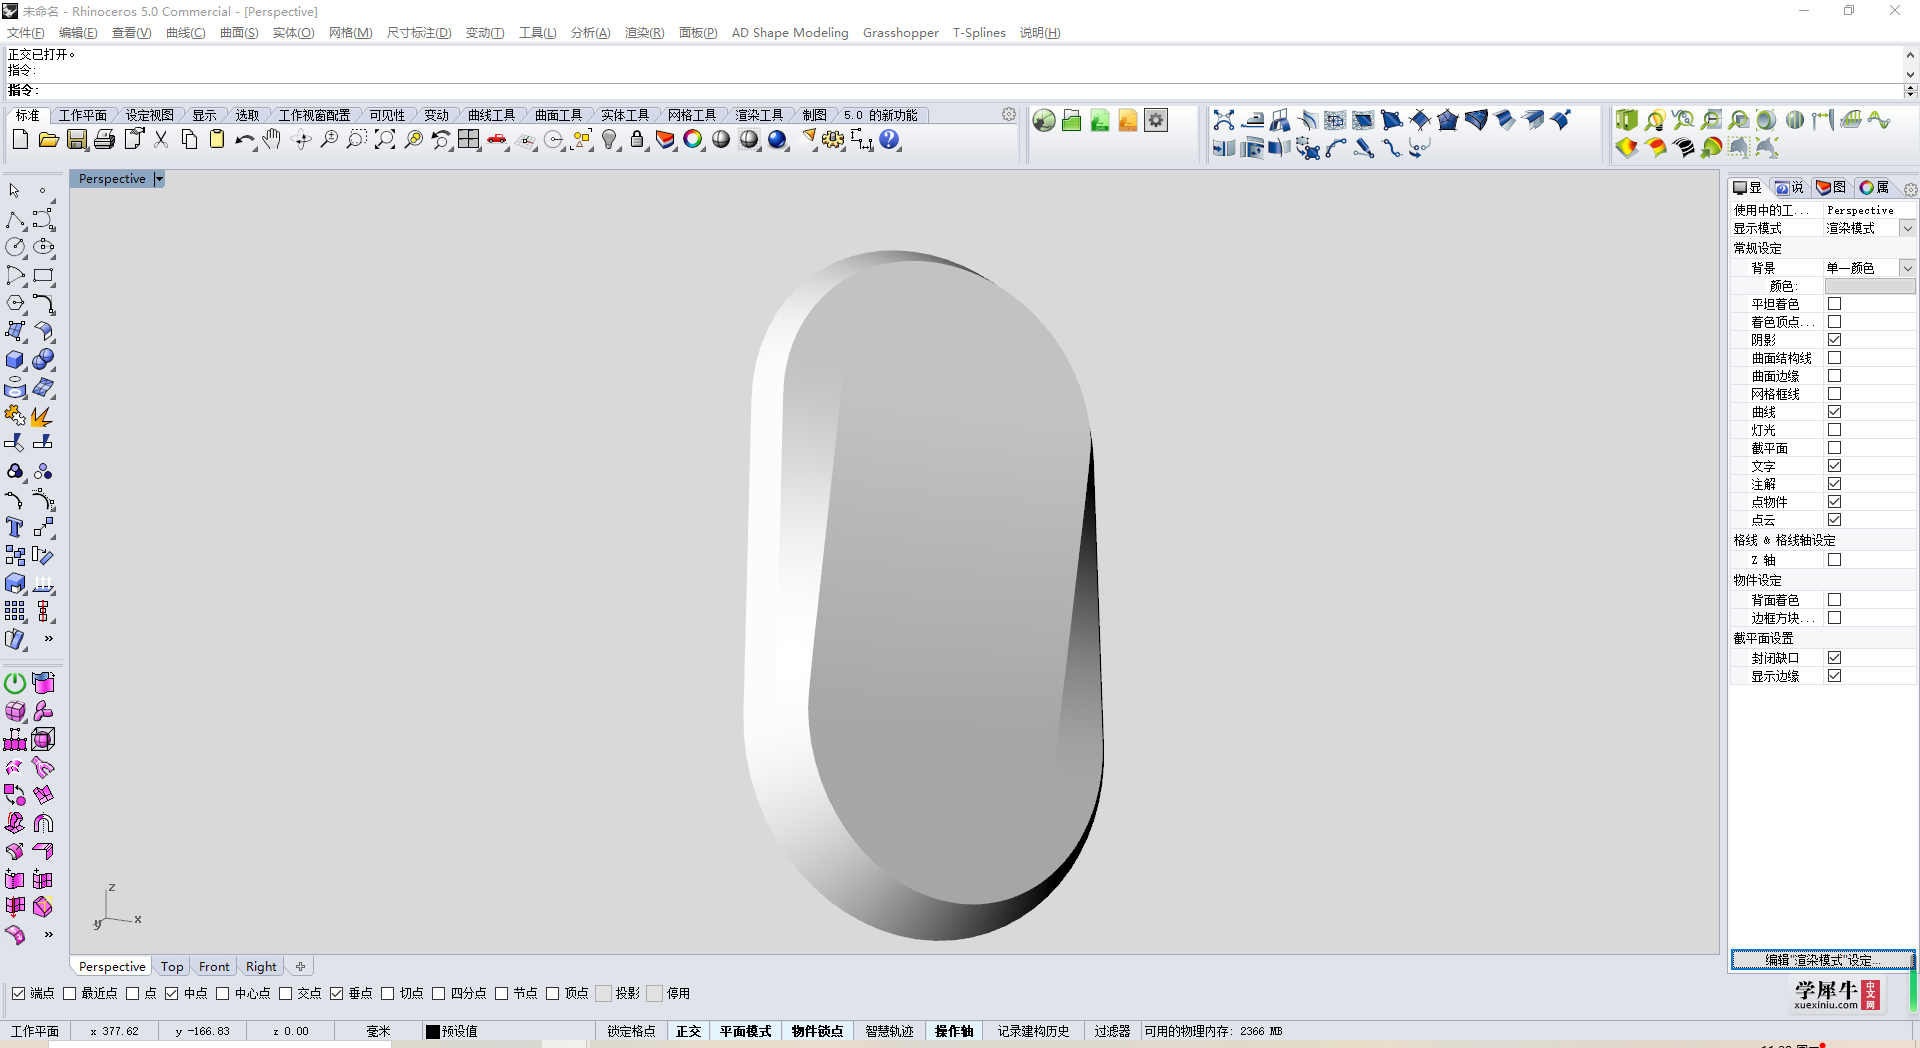1920x1048 pixels.
Task: Select the Text object tool
Action: (x=15, y=527)
